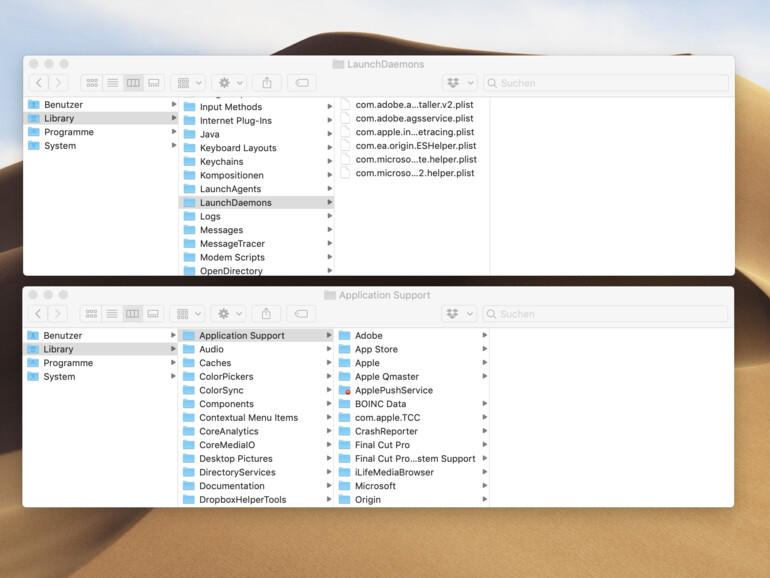Select Benutzer in Application Support window
770x578 pixels.
point(63,336)
